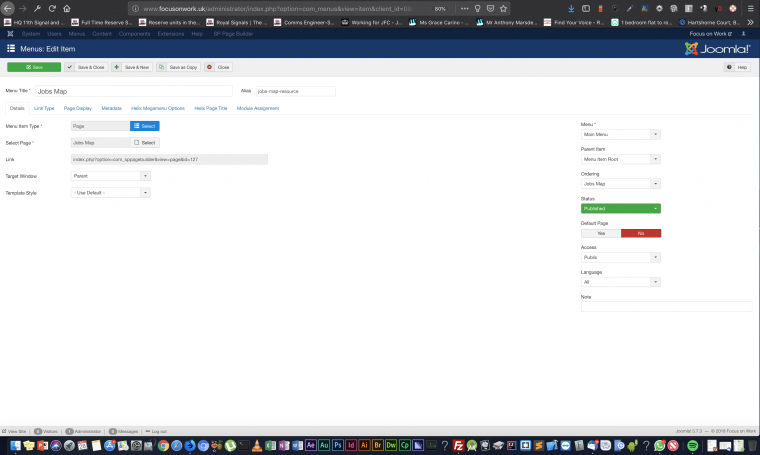
Task: Click the green Save button
Action: 34,67
